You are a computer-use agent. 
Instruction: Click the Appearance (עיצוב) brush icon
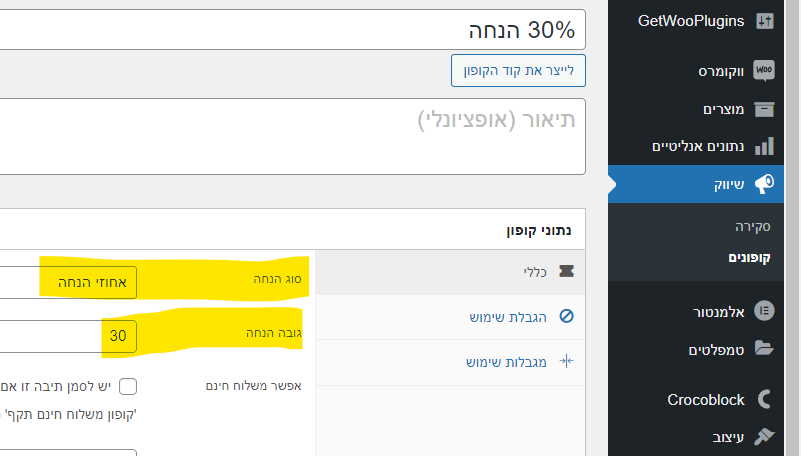pos(765,437)
